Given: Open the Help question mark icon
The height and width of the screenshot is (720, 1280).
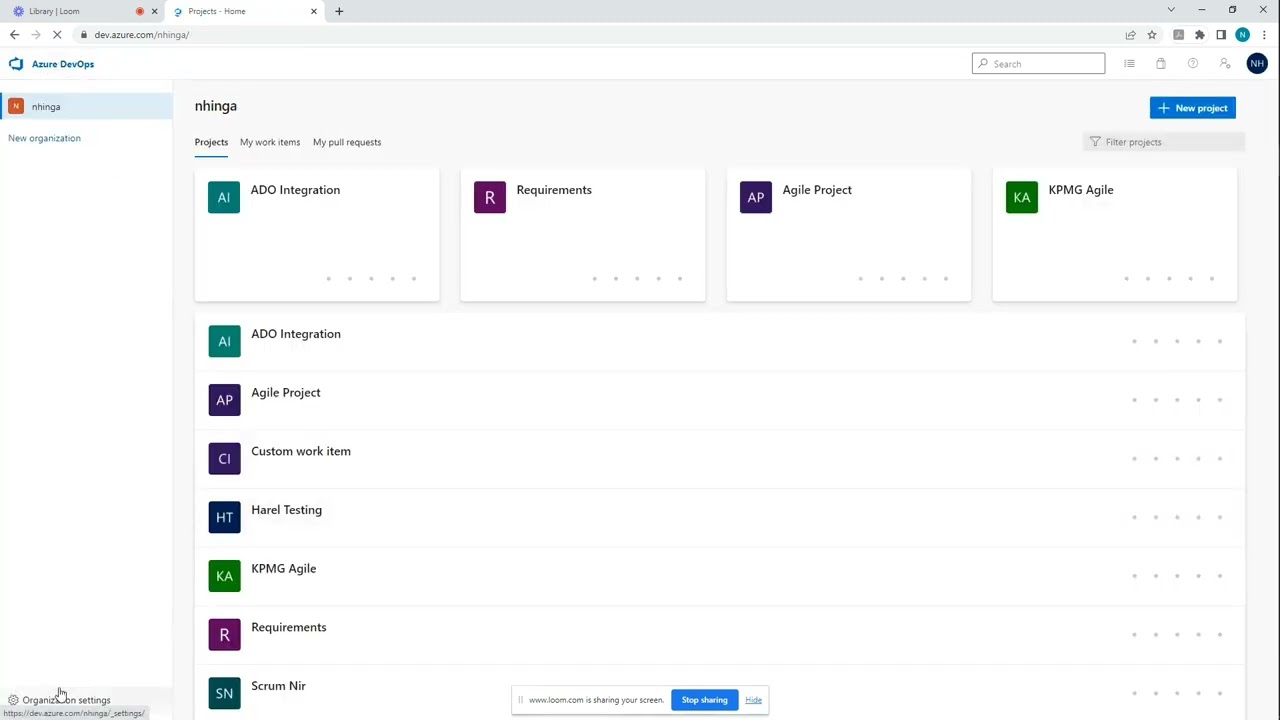Looking at the screenshot, I should tap(1193, 64).
